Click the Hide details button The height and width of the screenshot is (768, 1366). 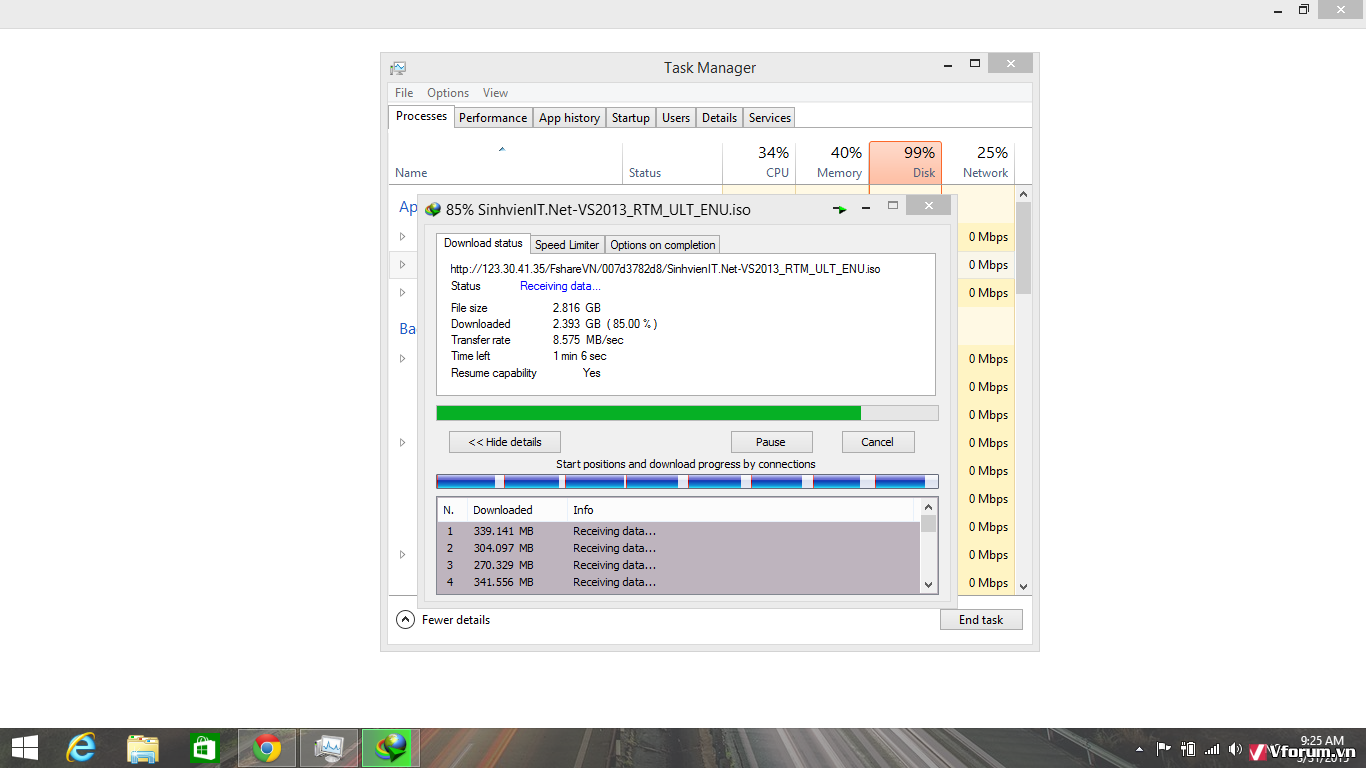point(505,442)
